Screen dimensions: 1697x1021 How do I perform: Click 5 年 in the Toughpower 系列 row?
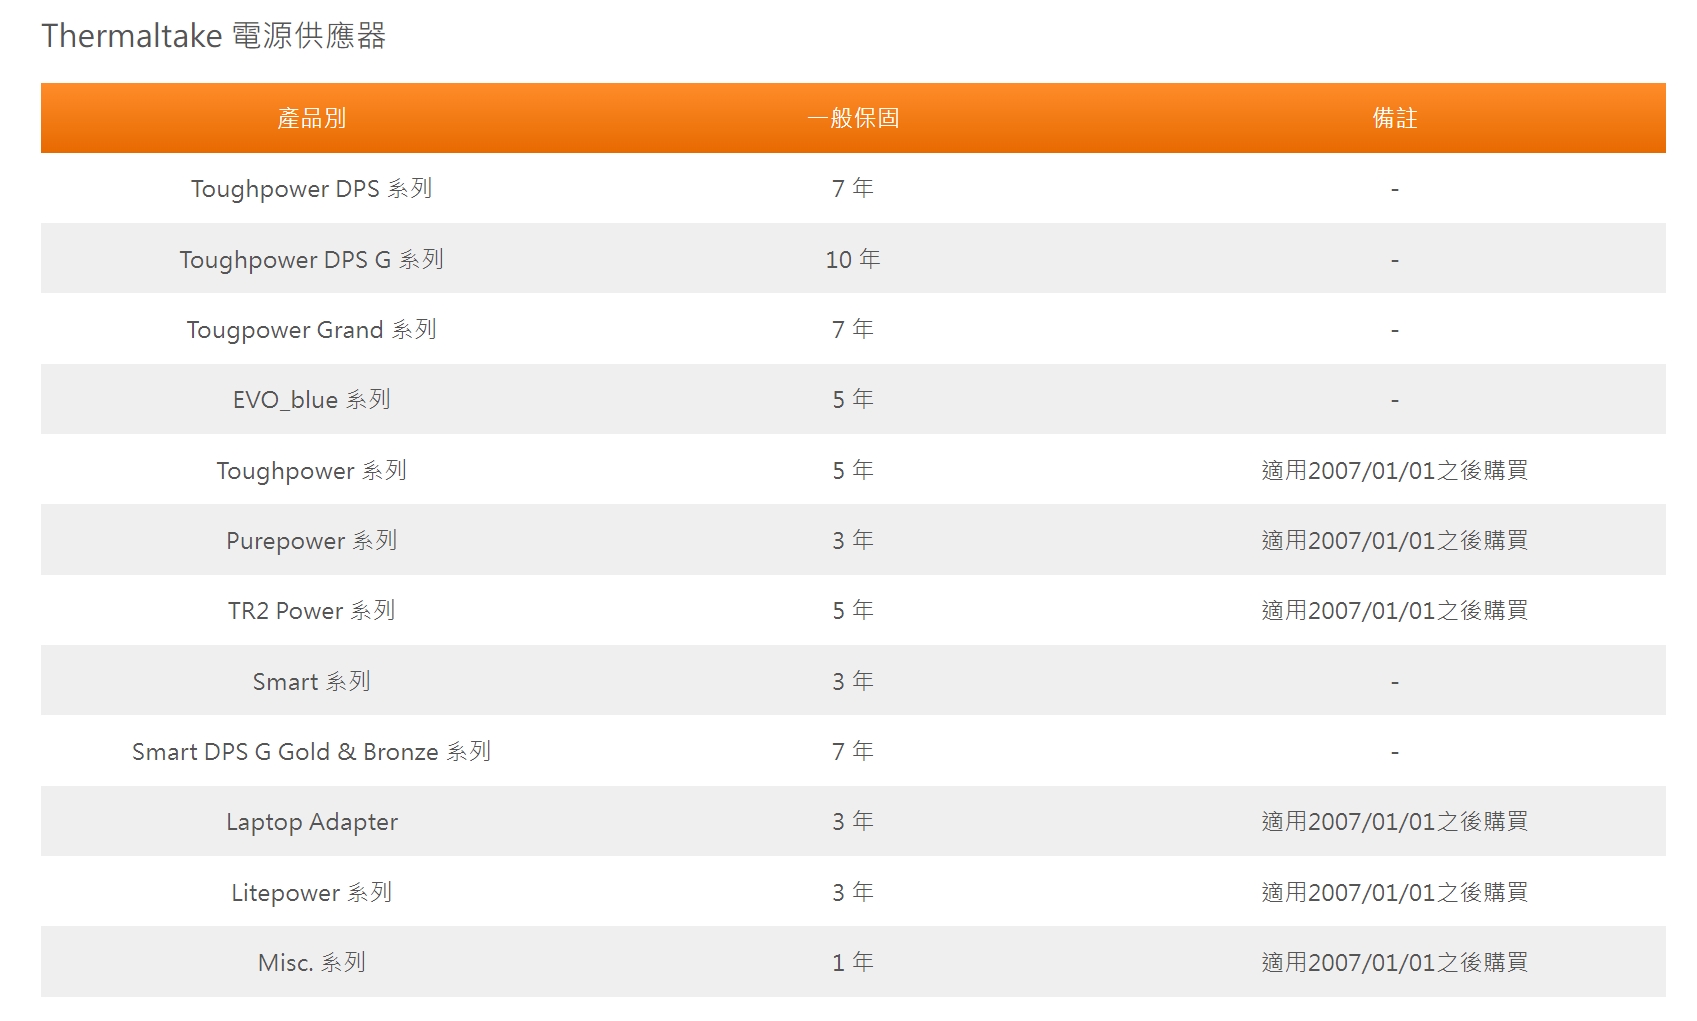click(x=853, y=470)
